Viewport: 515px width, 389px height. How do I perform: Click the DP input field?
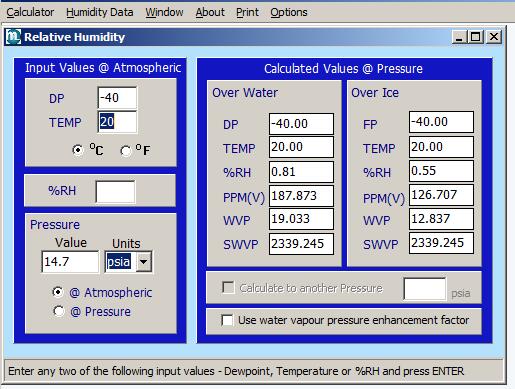(x=117, y=98)
